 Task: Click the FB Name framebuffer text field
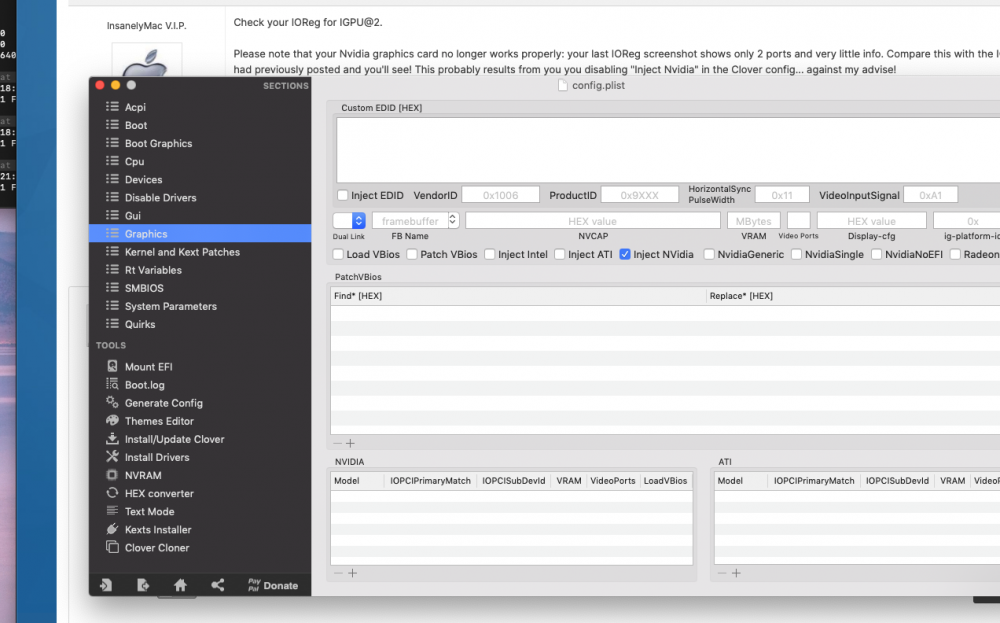point(410,221)
